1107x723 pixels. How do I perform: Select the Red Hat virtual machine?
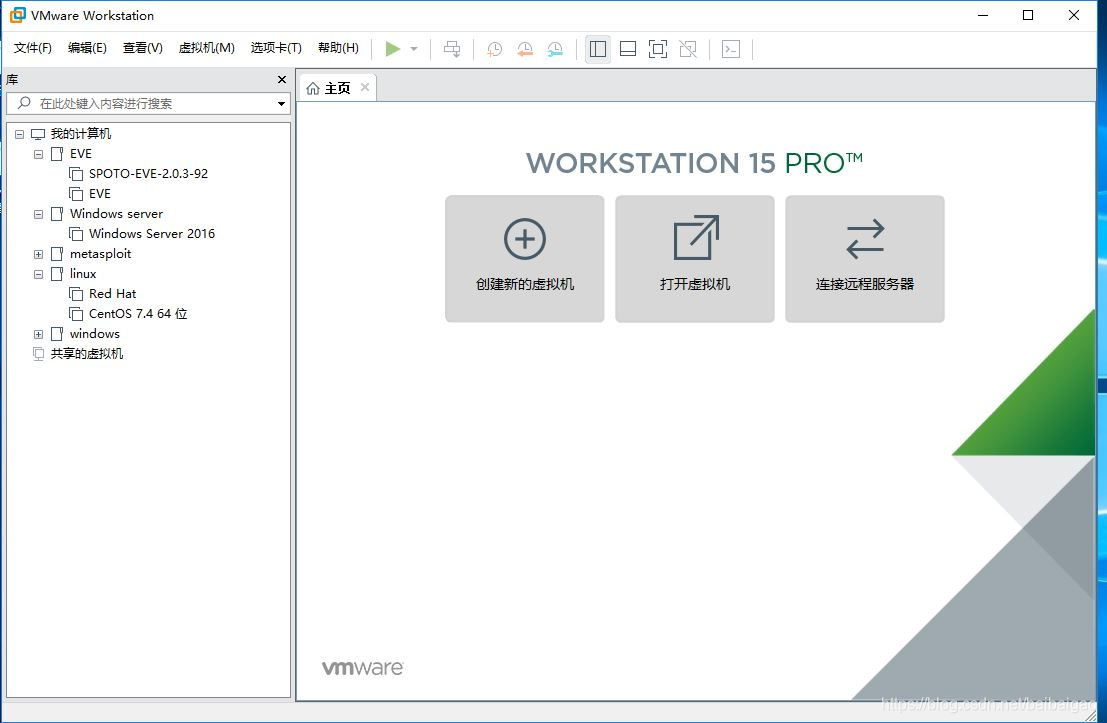tap(112, 294)
